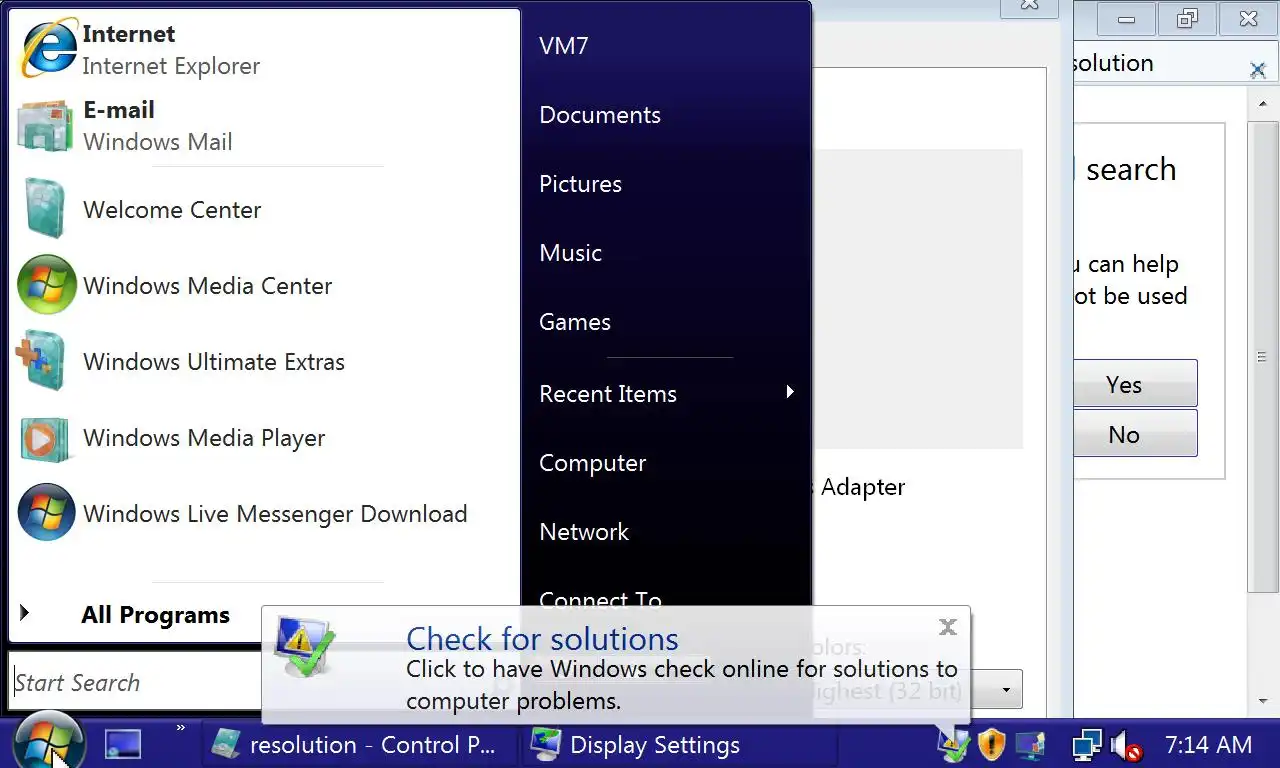The height and width of the screenshot is (768, 1280).
Task: Open Windows Live Messenger Download
Action: pos(265,513)
